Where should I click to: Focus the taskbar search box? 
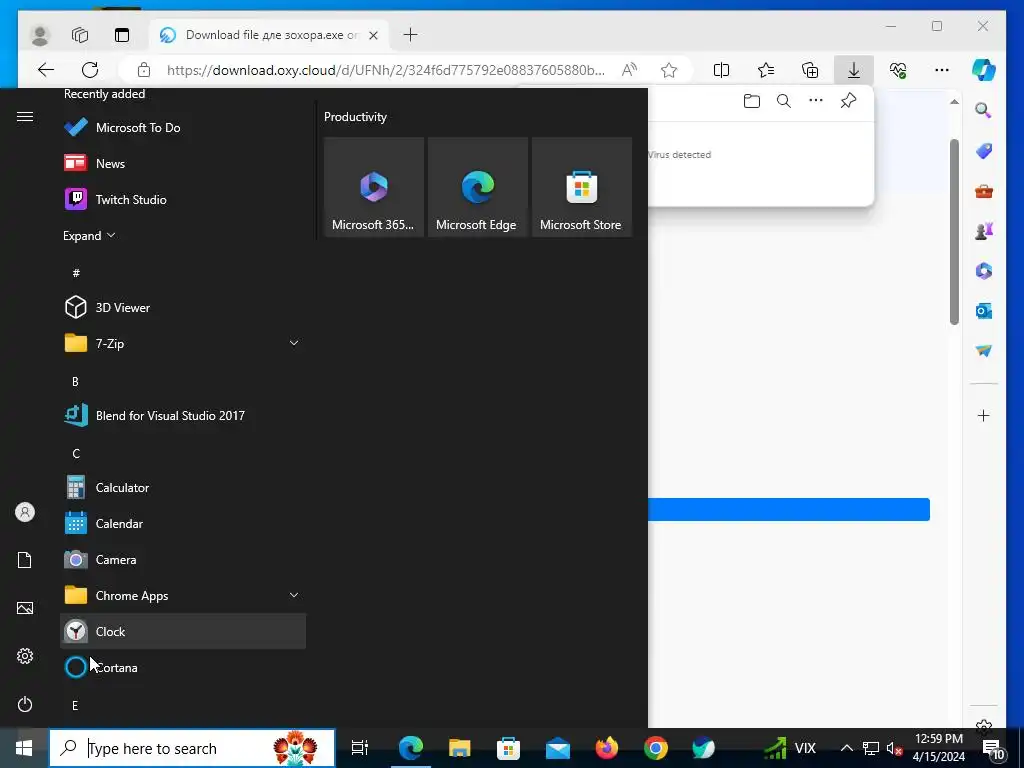(x=192, y=748)
